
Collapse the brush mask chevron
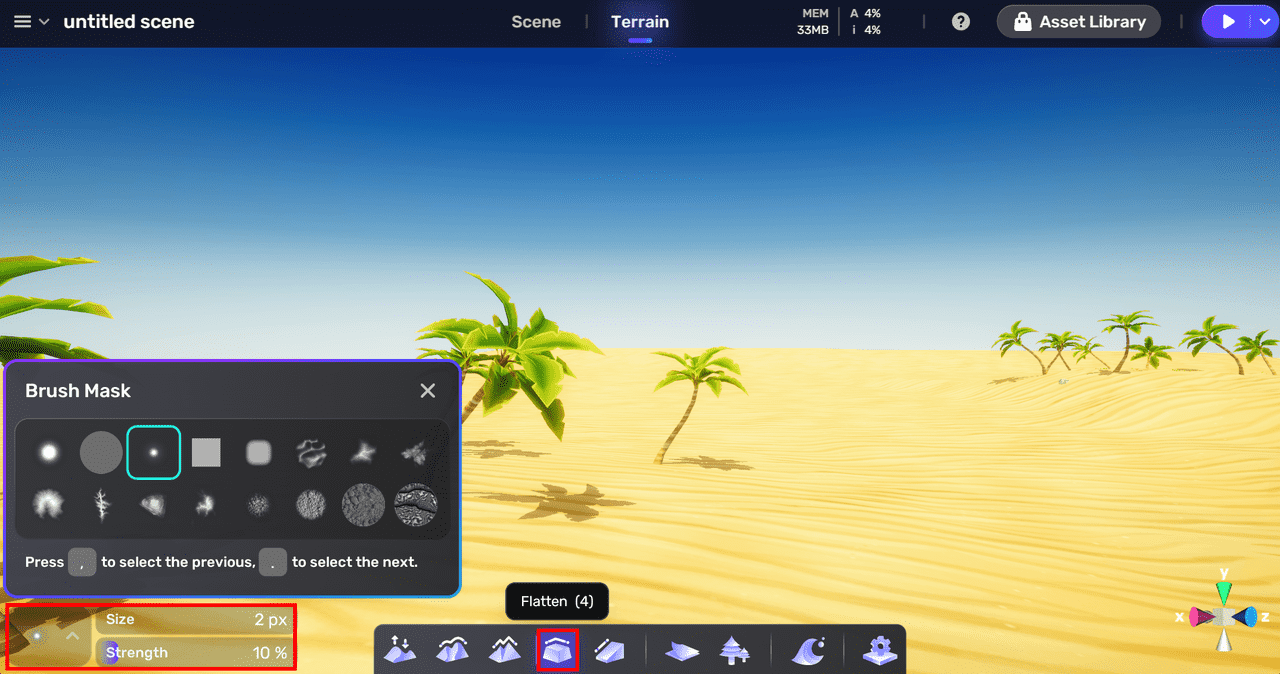point(73,635)
